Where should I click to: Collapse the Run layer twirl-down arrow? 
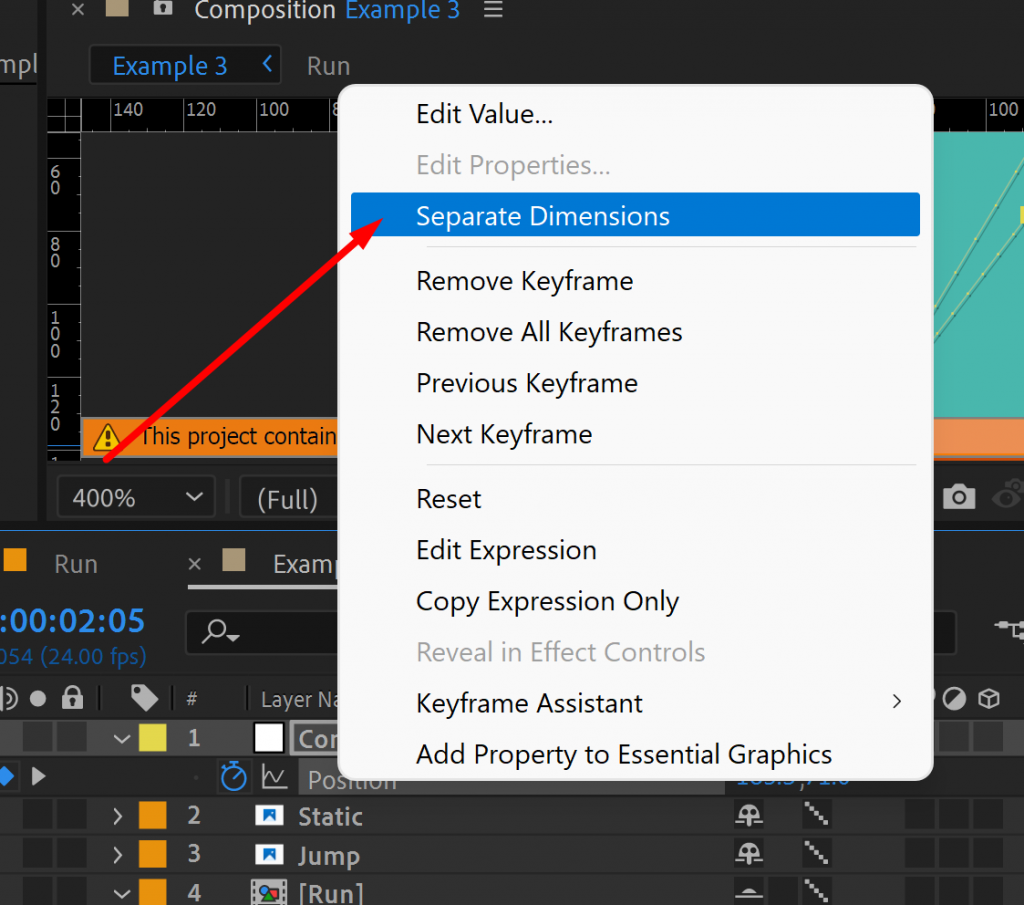(x=122, y=893)
